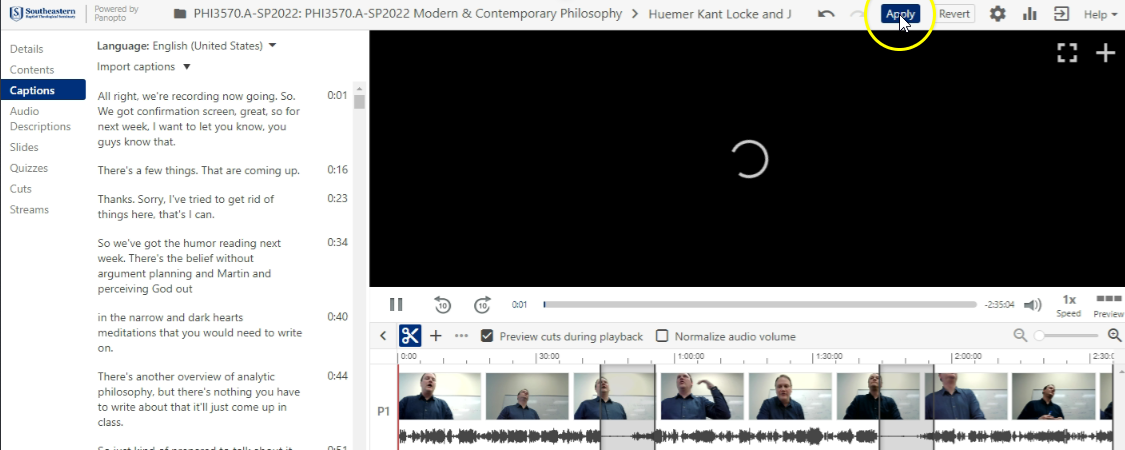Click the folder icon in breadcrumb
The image size is (1125, 450).
coord(180,14)
